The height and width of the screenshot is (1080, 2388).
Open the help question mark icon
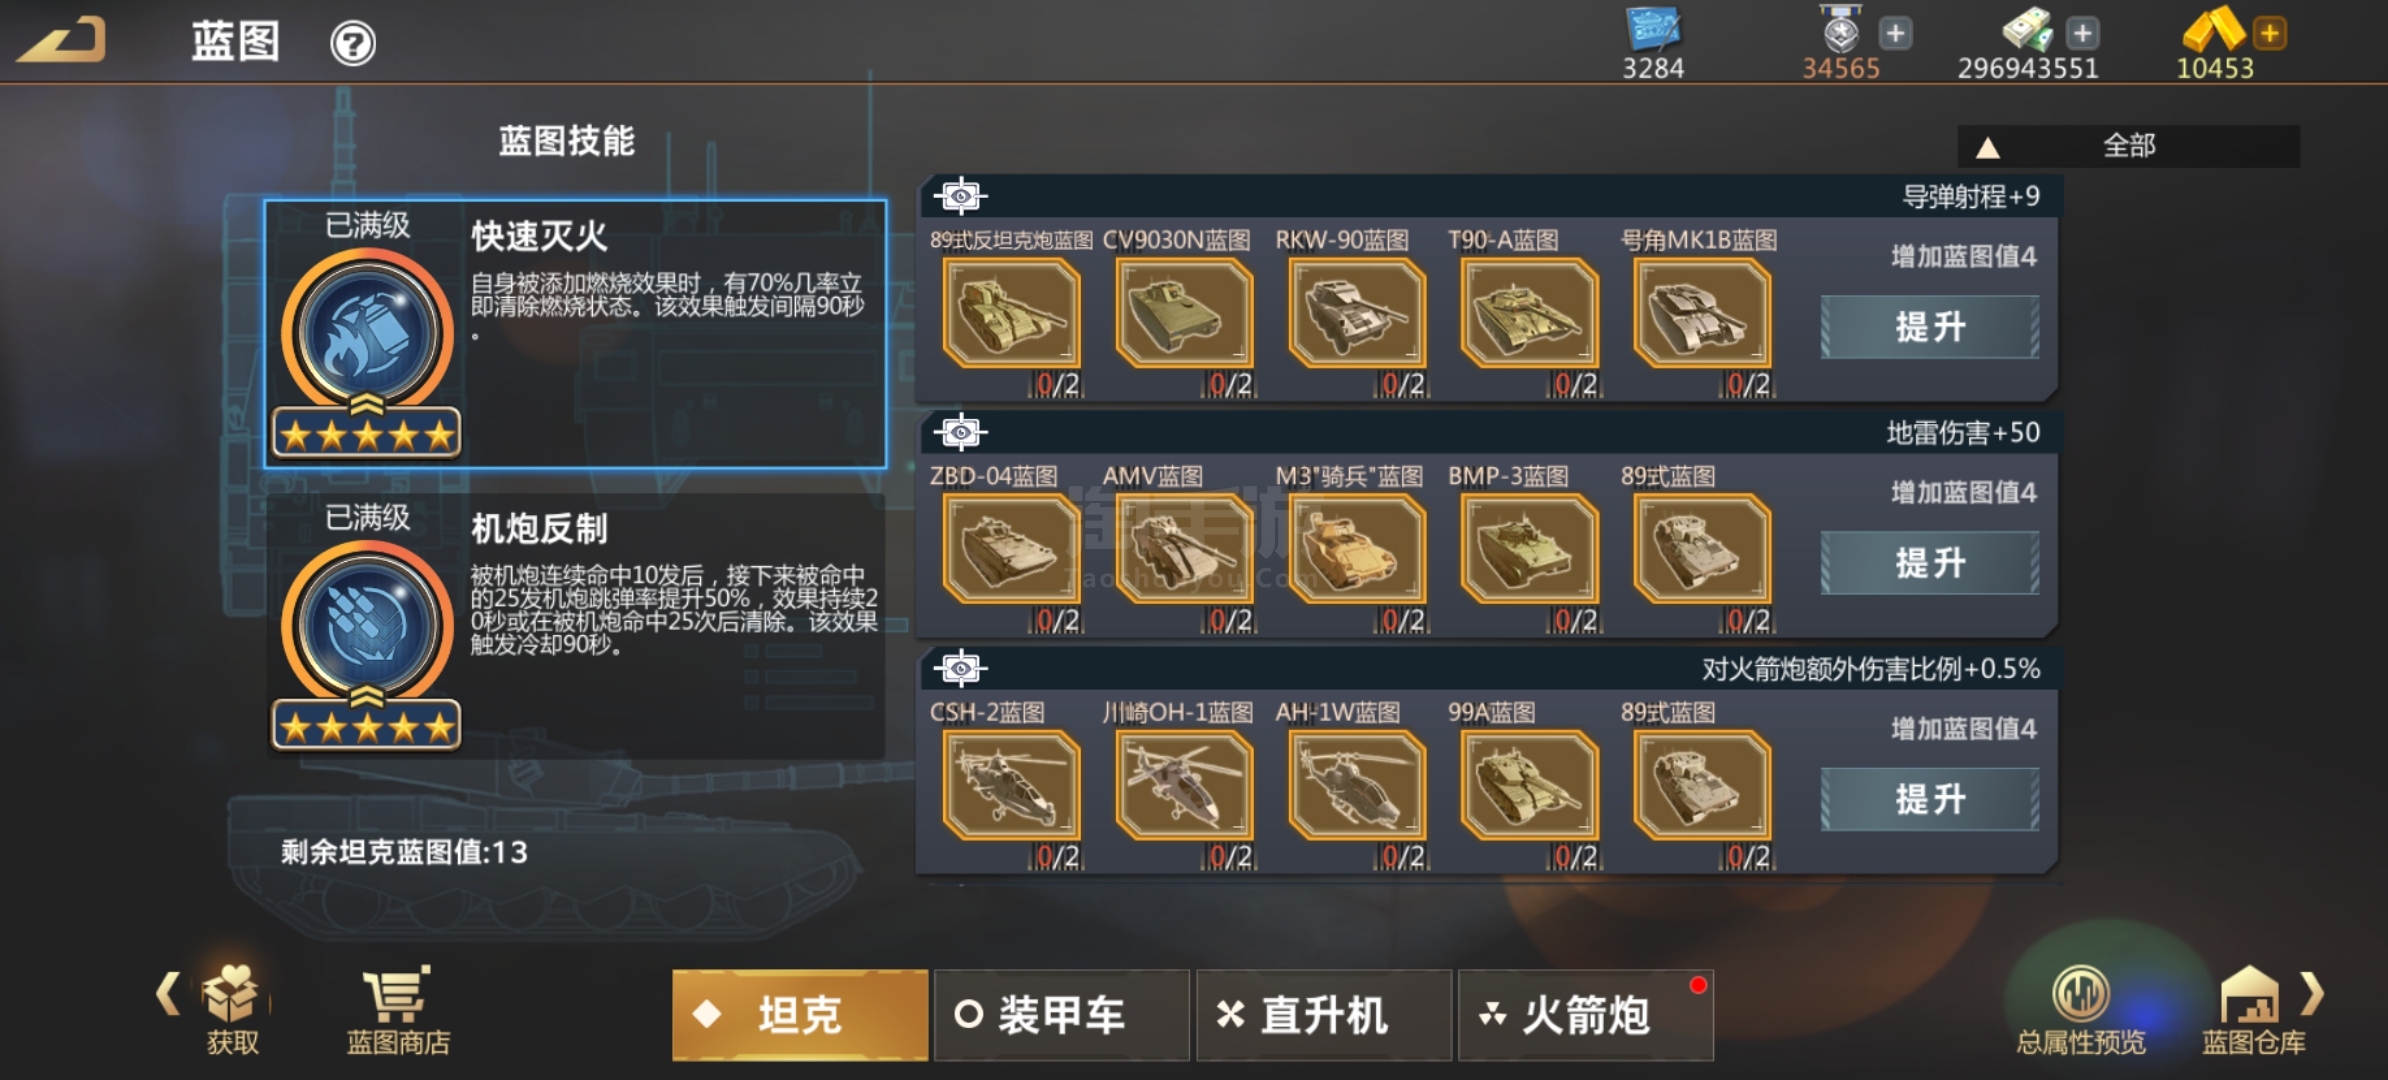coord(353,44)
